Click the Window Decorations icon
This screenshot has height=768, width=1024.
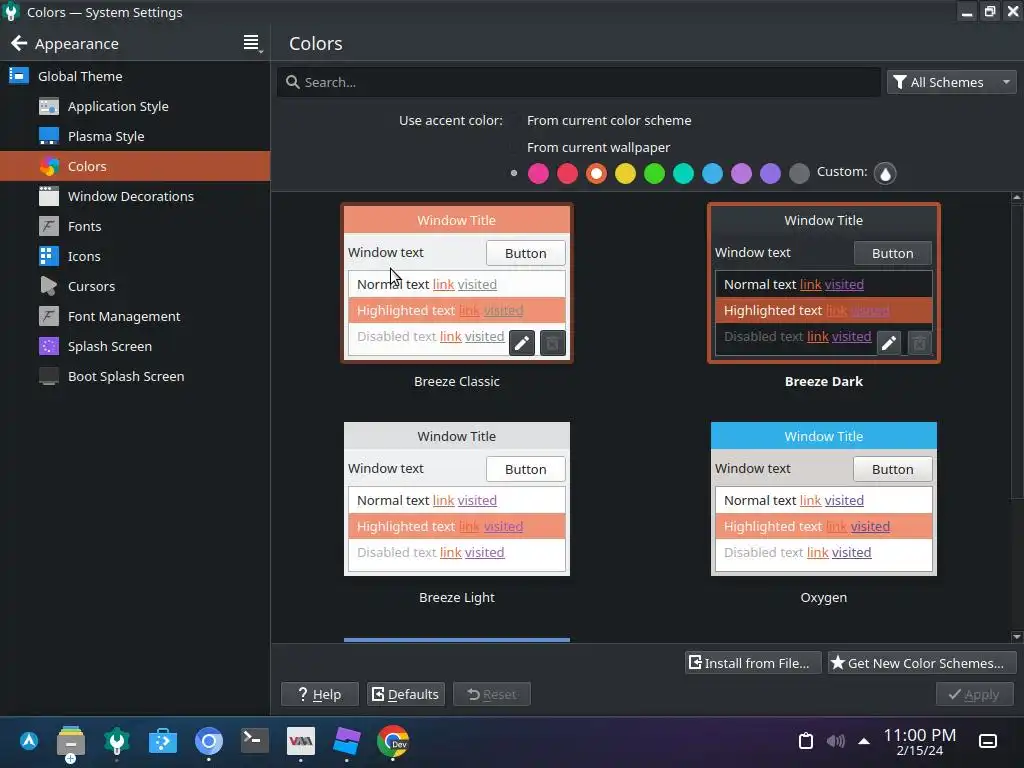[48, 196]
